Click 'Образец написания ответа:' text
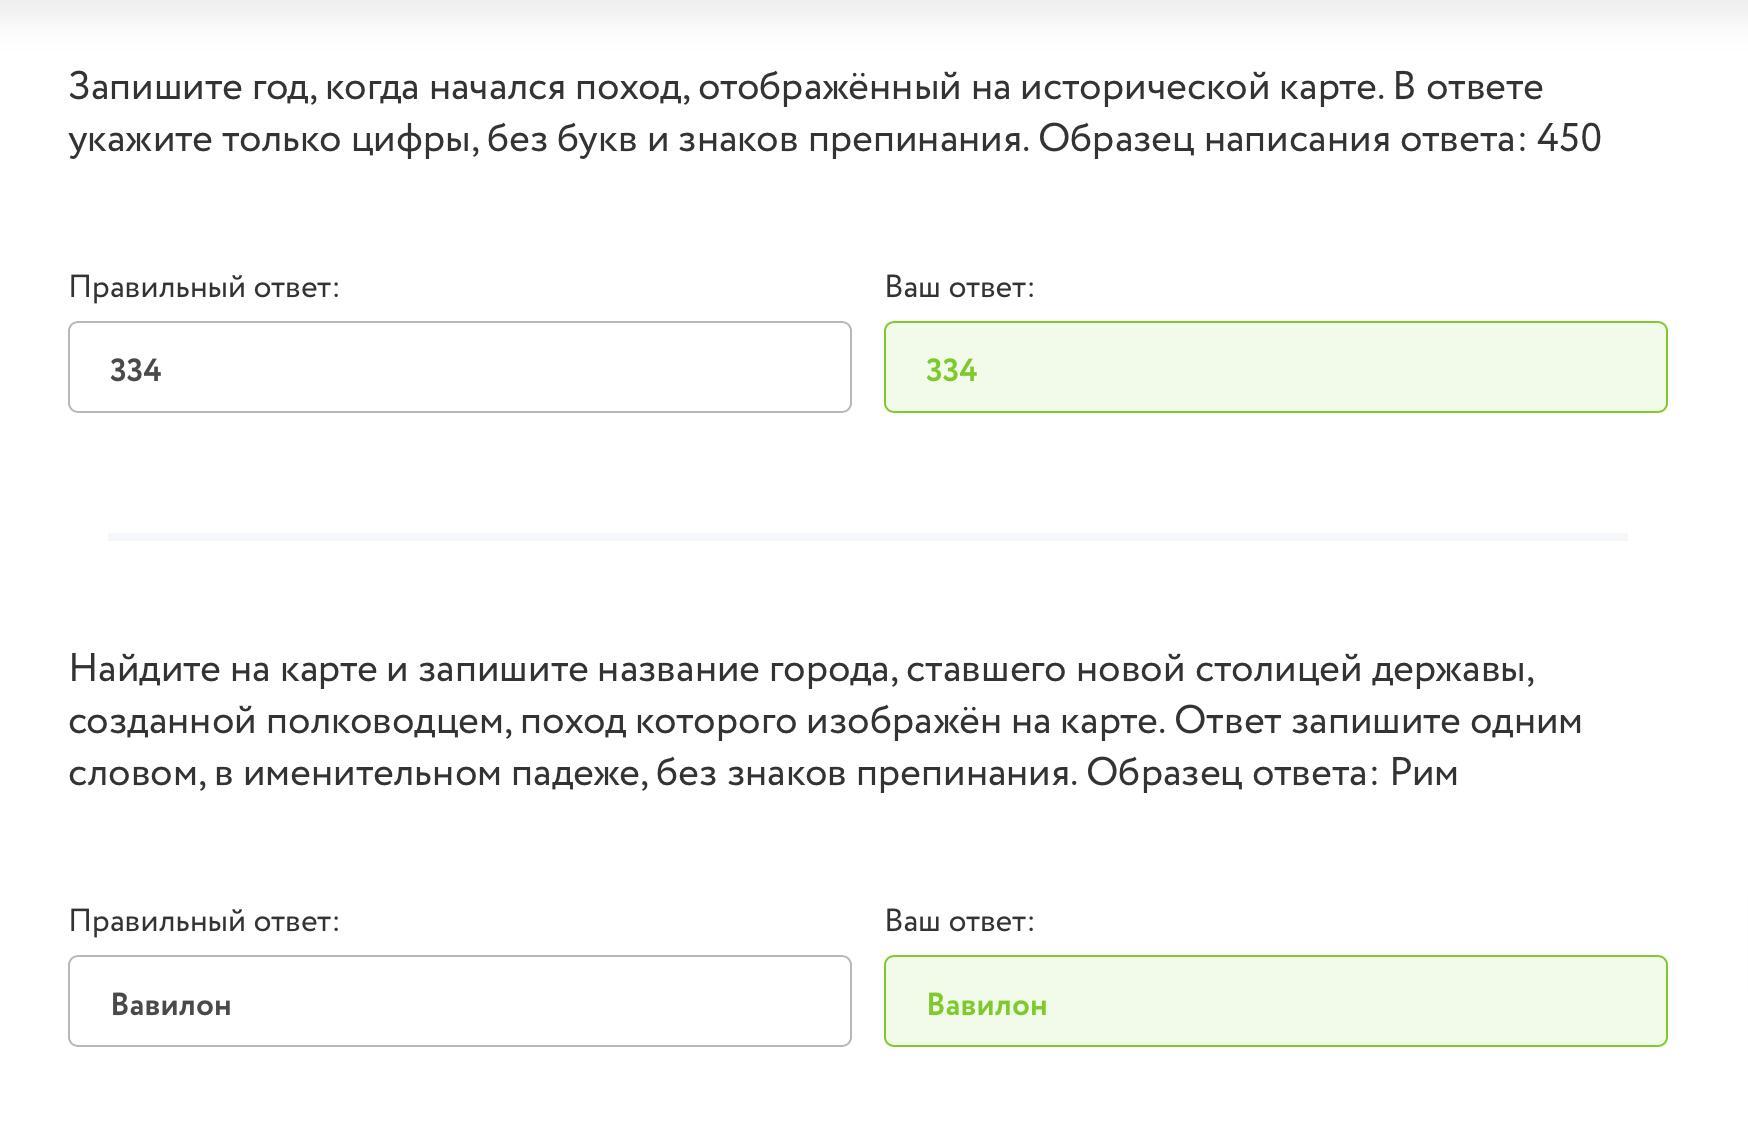Screen dimensions: 1748x1130 pyautogui.click(x=1283, y=139)
